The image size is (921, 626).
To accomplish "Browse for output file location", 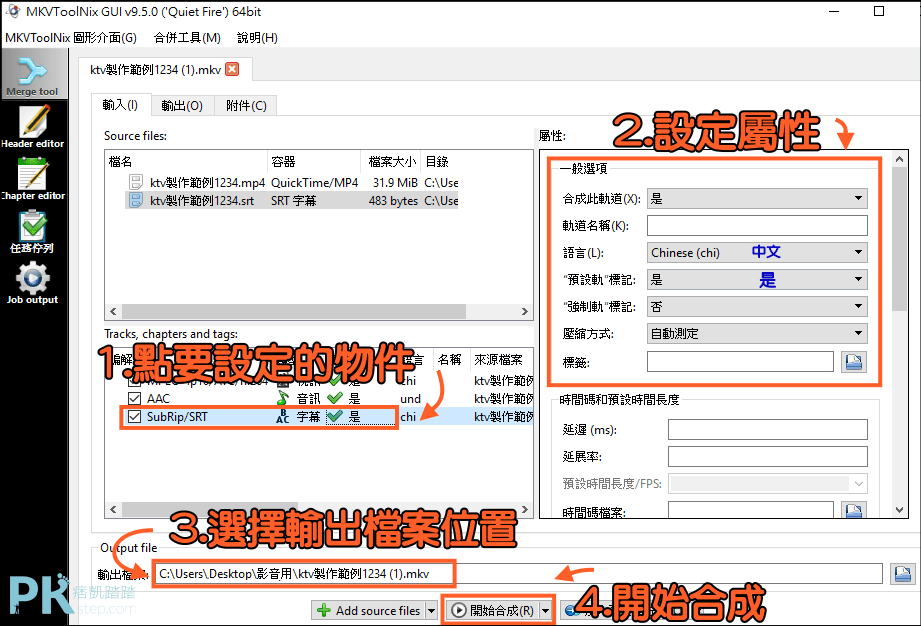I will point(902,574).
